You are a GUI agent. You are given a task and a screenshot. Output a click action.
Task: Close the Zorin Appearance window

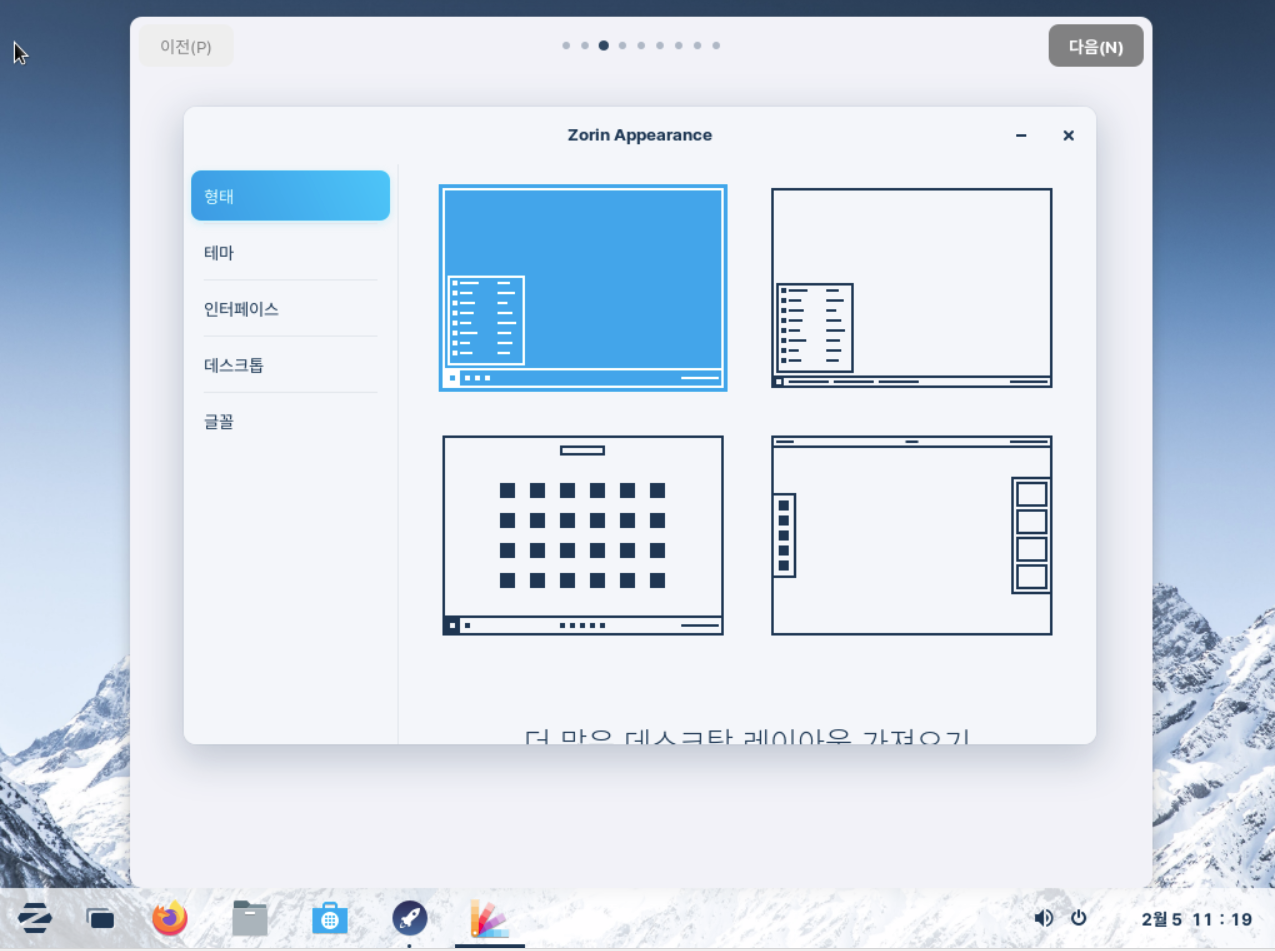1068,135
